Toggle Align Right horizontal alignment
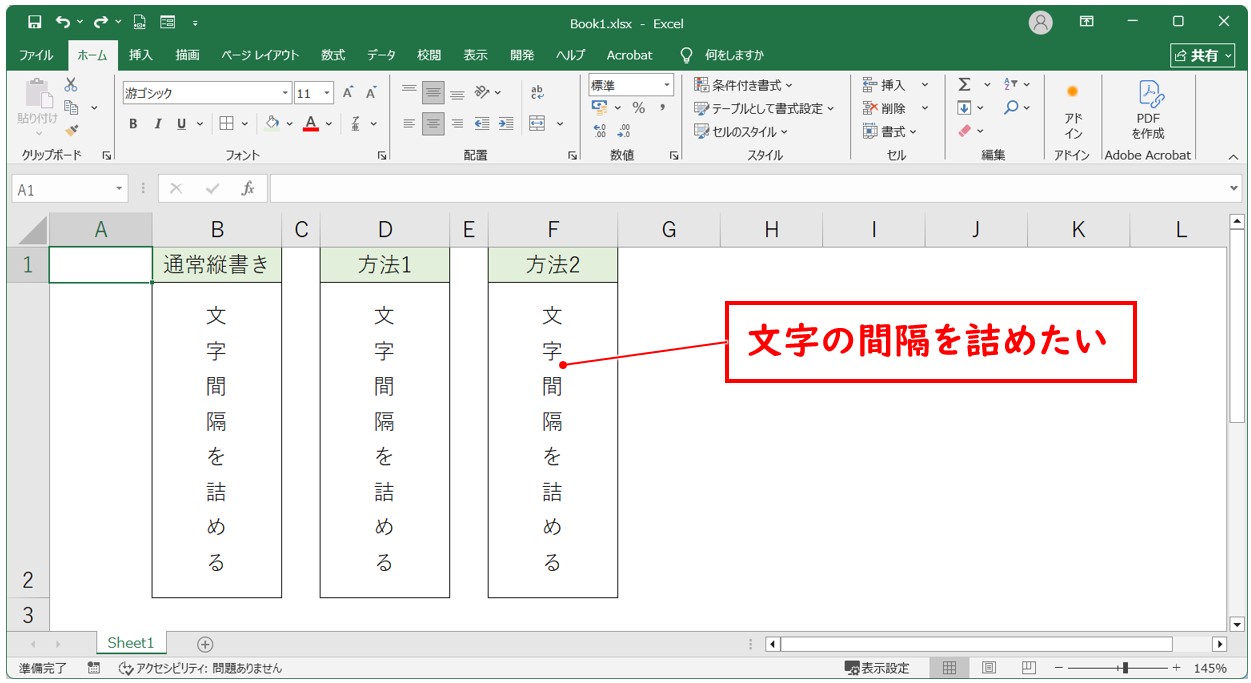This screenshot has height=683, width=1251. click(x=457, y=124)
